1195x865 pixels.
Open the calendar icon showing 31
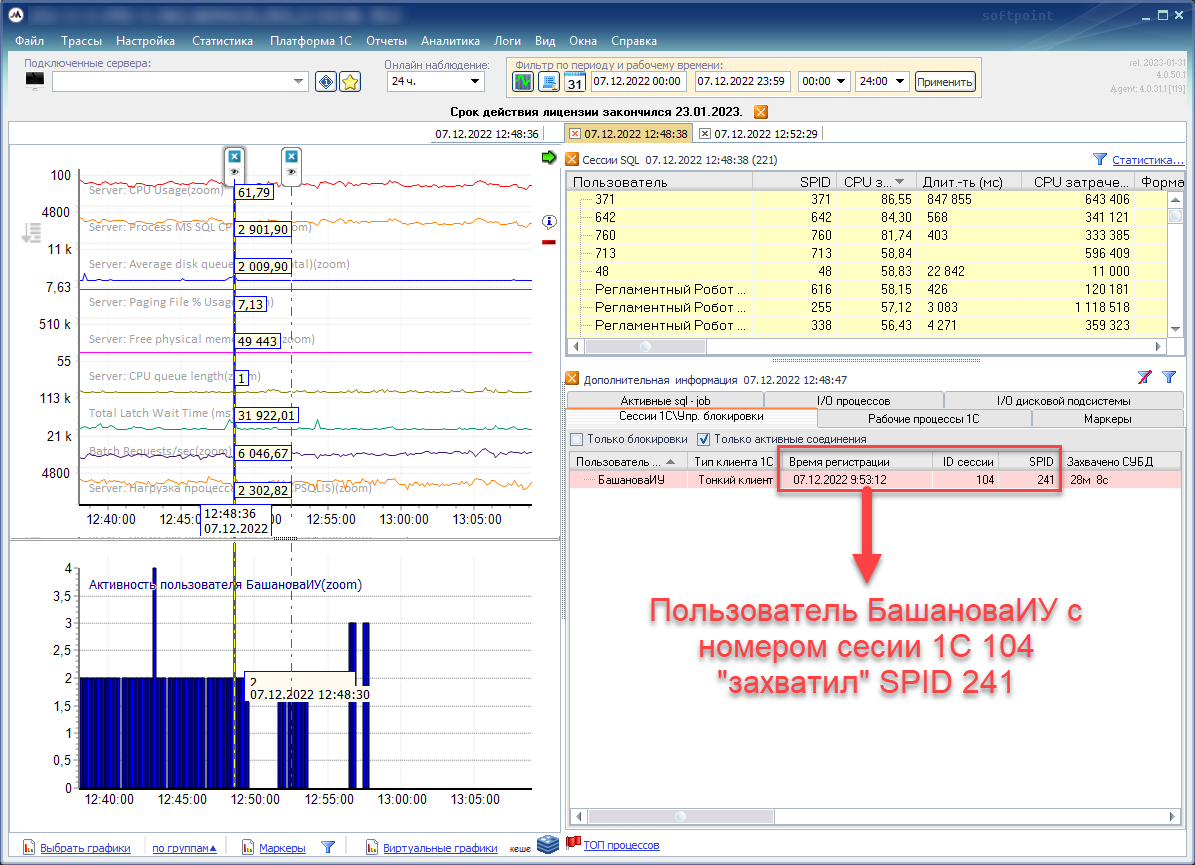pyautogui.click(x=575, y=82)
